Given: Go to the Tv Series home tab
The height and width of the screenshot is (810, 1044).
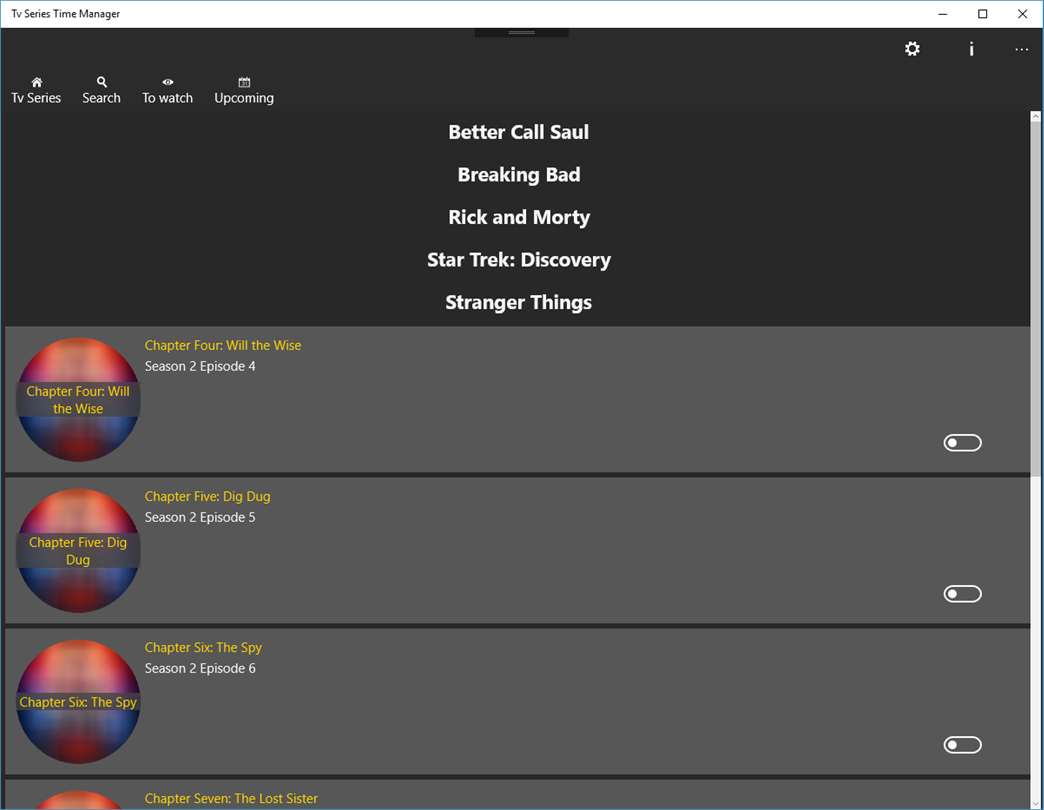Looking at the screenshot, I should coord(36,91).
